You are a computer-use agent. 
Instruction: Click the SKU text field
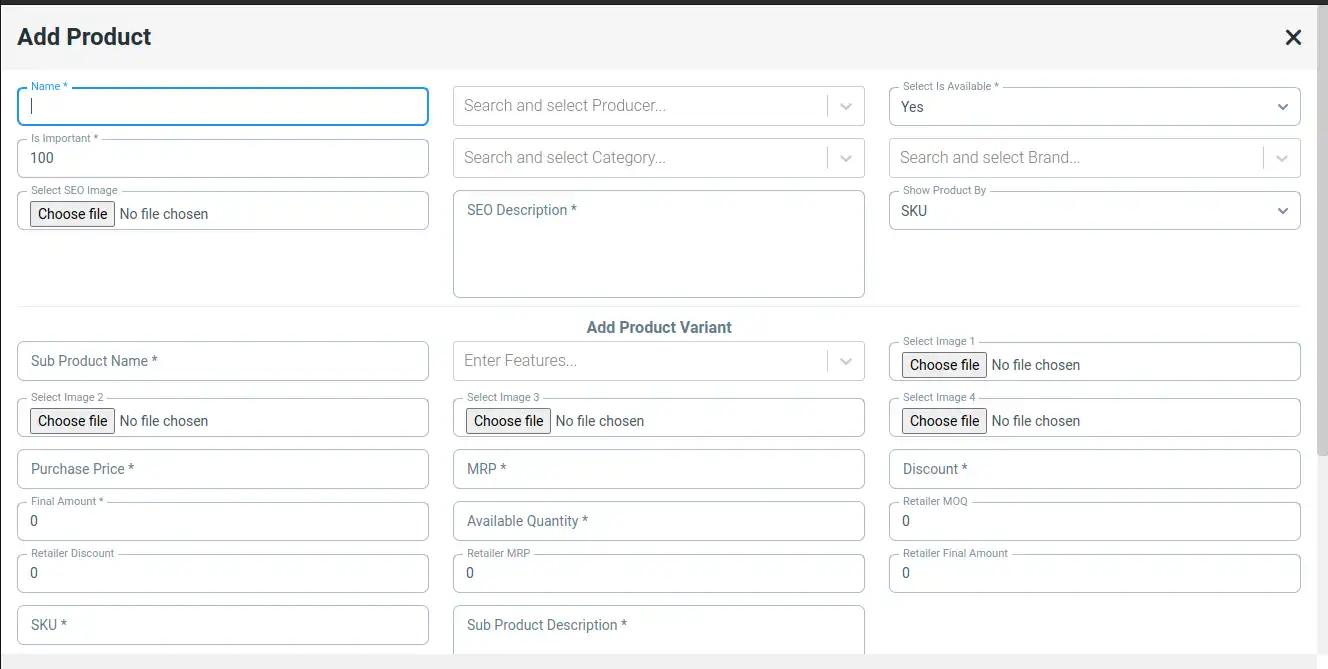pyautogui.click(x=223, y=625)
